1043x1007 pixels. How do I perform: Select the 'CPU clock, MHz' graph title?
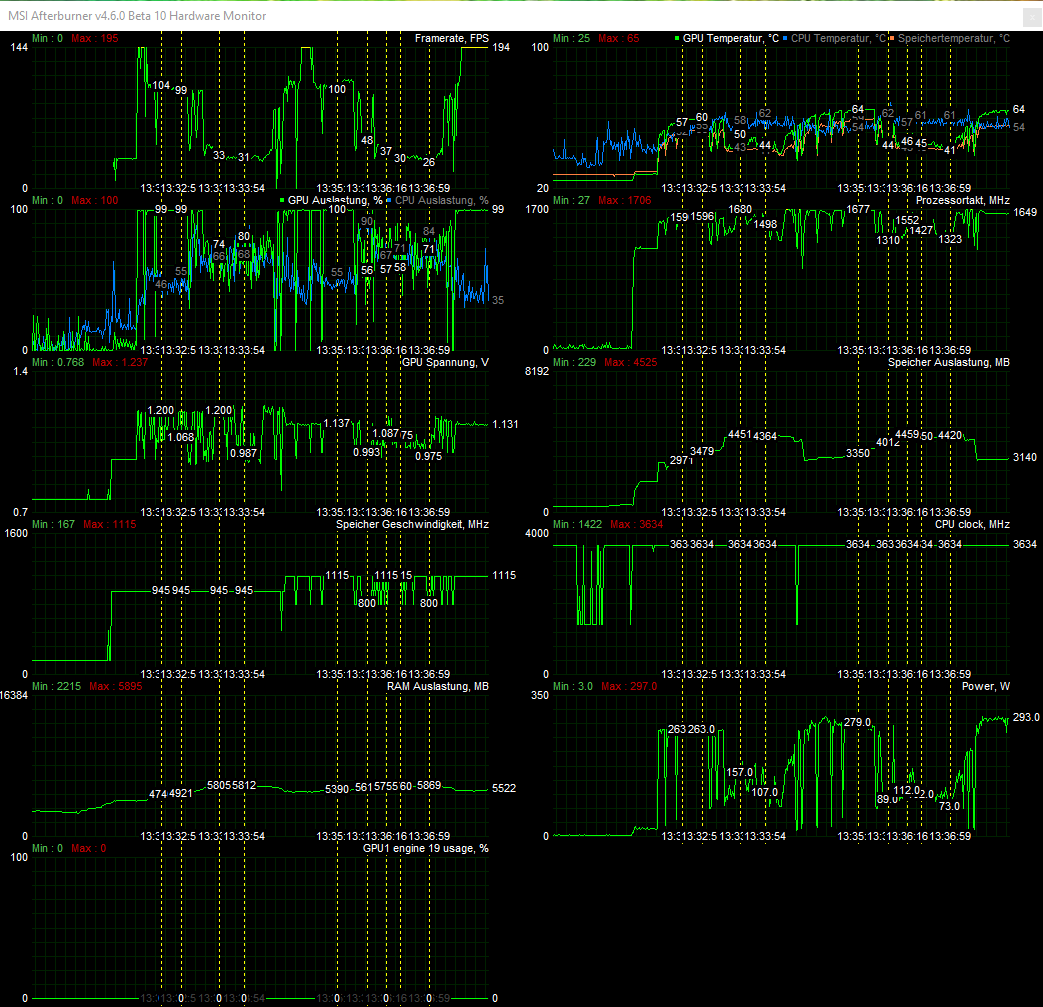[x=972, y=524]
